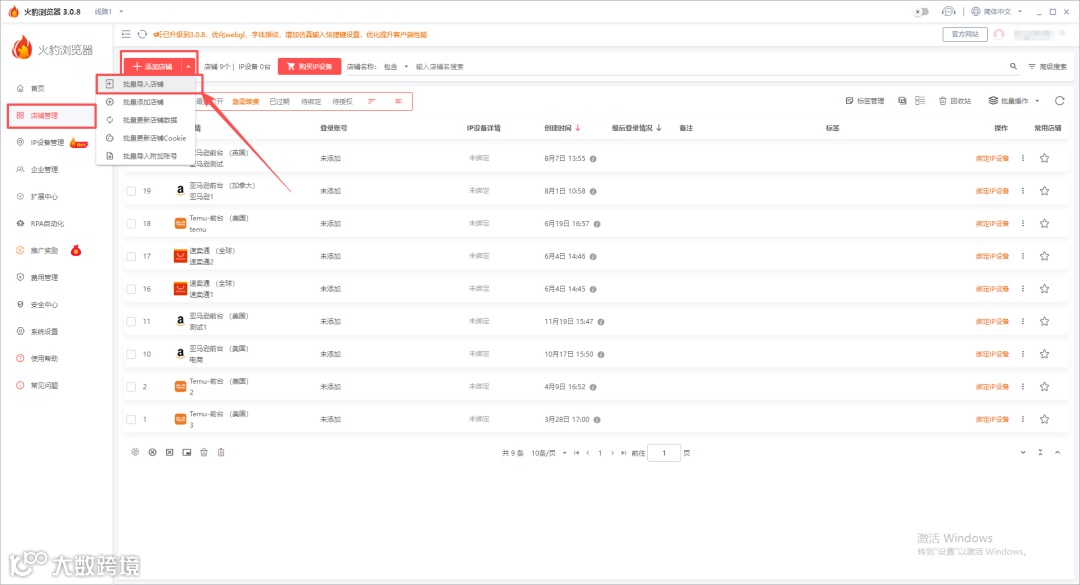Screen dimensions: 1080x585
Task: Switch to the 待授权 filter tab
Action: coord(342,101)
